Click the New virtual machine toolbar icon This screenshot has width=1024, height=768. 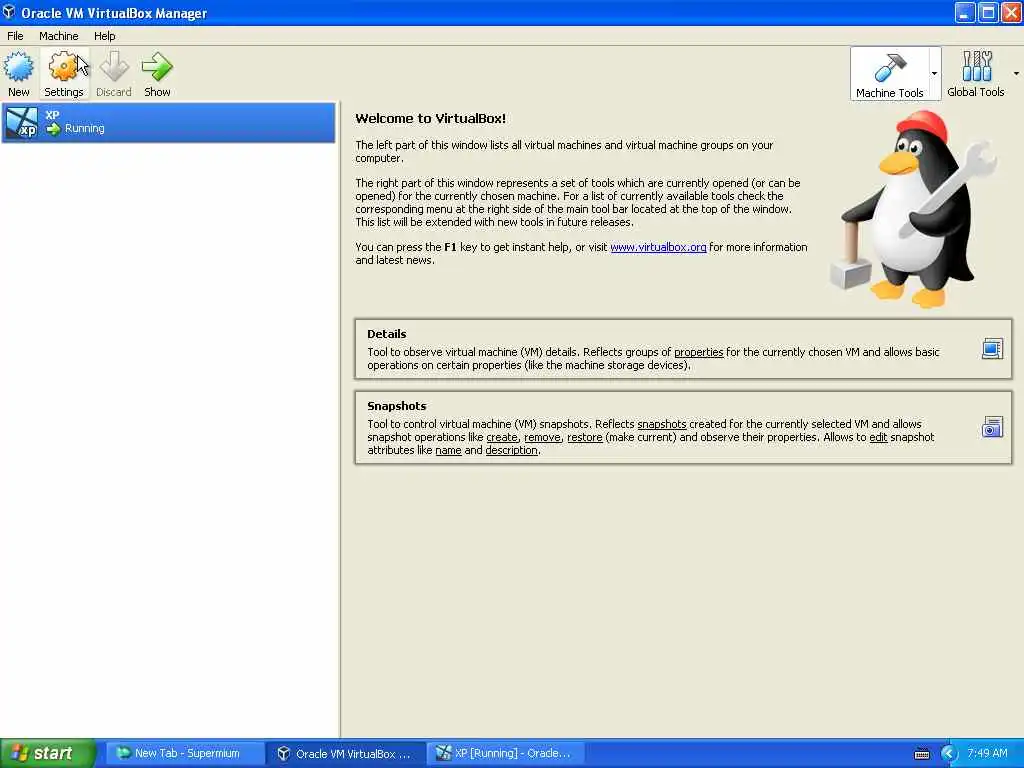(19, 74)
